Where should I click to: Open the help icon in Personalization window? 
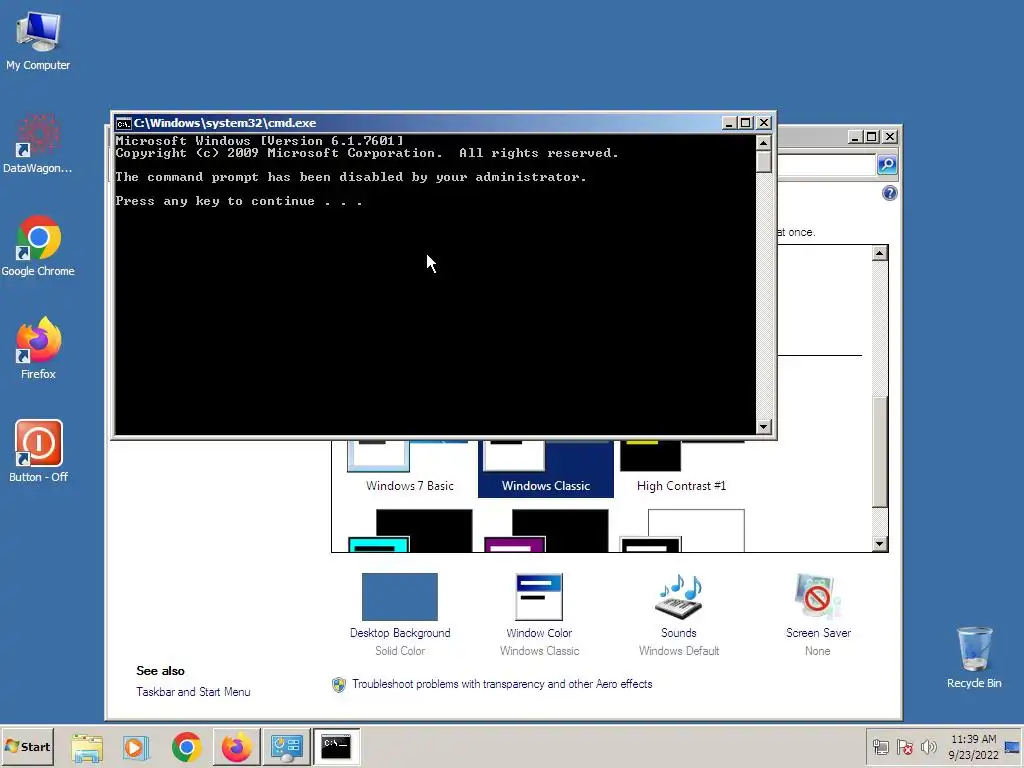(889, 193)
